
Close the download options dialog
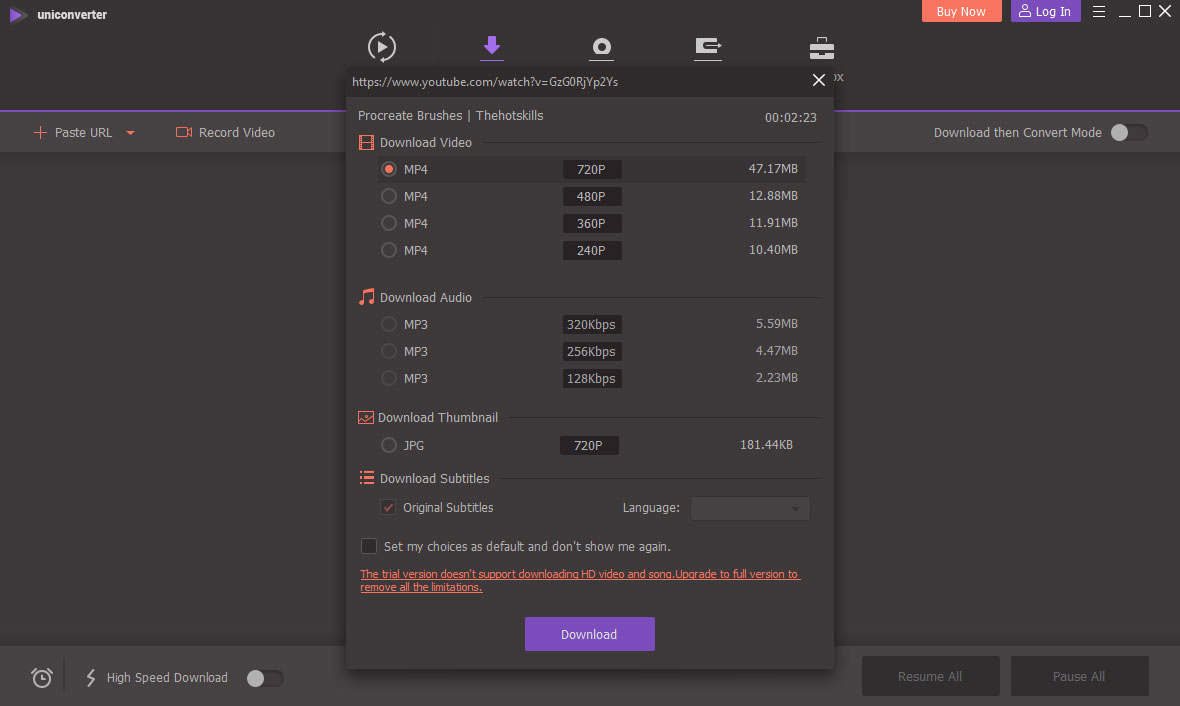pos(819,80)
